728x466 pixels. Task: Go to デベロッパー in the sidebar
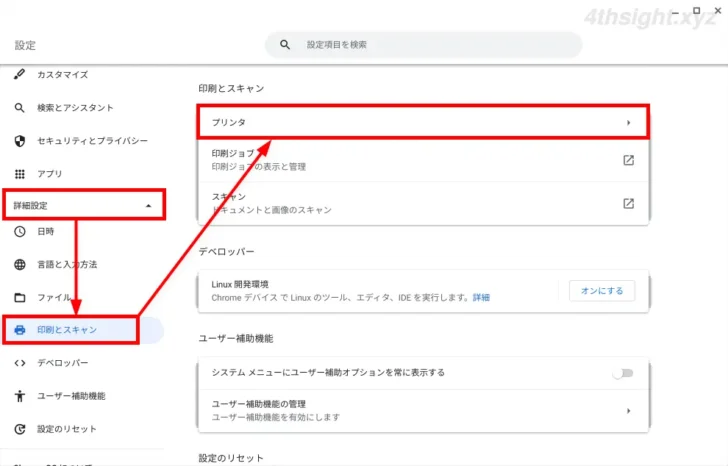(x=63, y=363)
